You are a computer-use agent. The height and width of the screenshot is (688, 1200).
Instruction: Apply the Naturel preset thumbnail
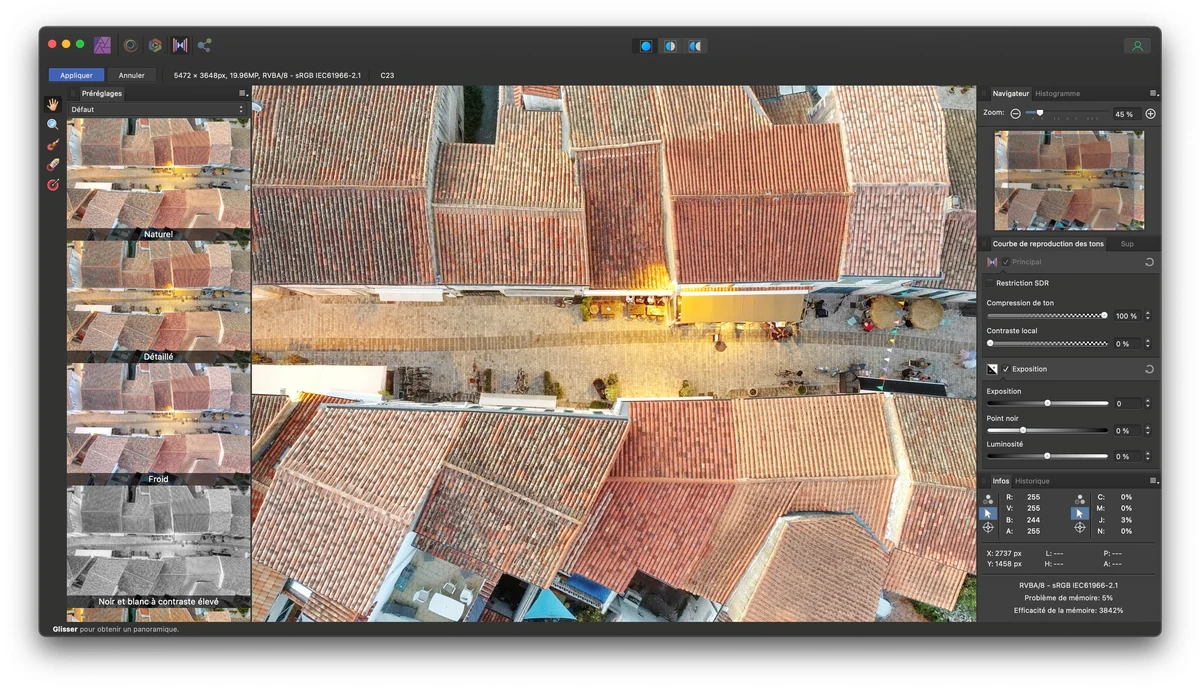[x=158, y=179]
